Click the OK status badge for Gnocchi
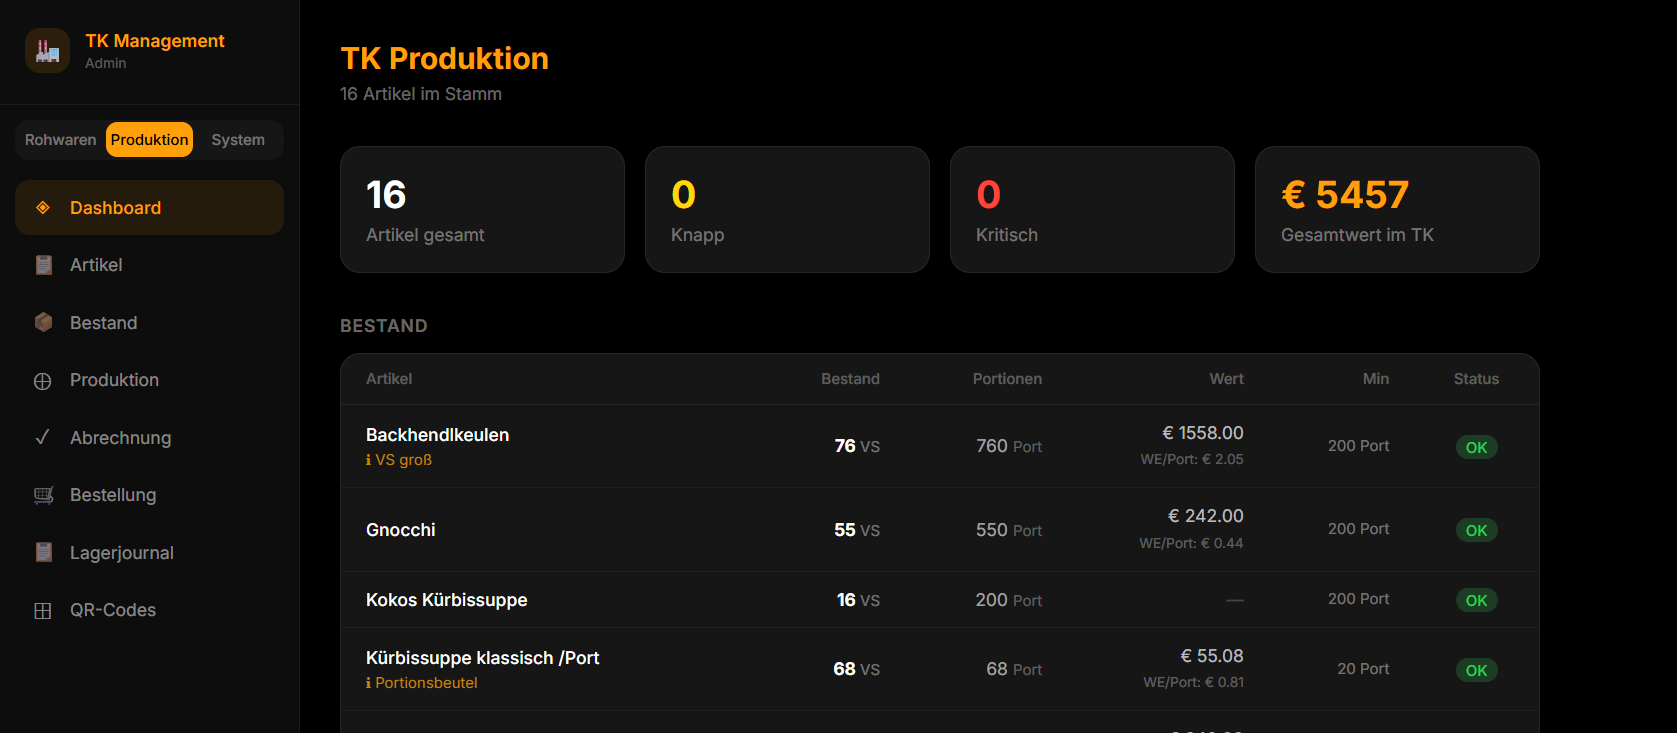Image resolution: width=1677 pixels, height=733 pixels. click(x=1476, y=530)
